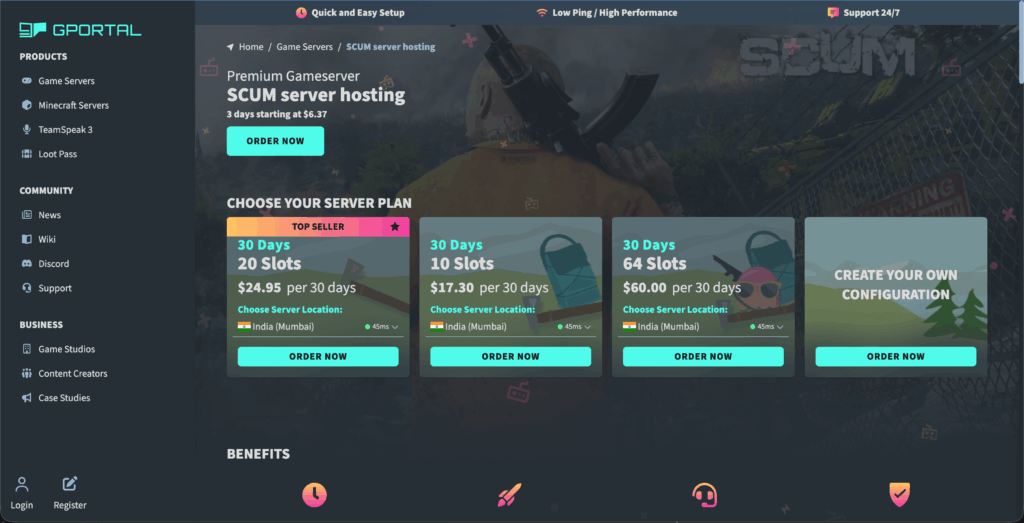The height and width of the screenshot is (523, 1024).
Task: Open the Wiki menu item
Action: point(47,239)
